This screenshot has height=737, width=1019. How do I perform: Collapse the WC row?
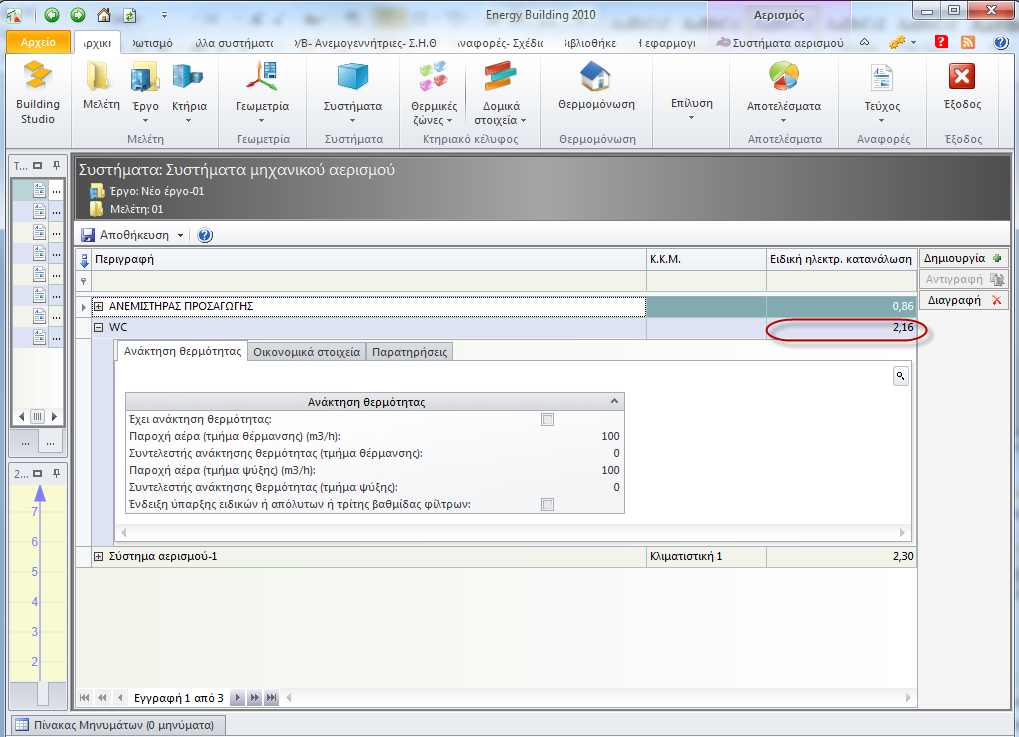[99, 328]
